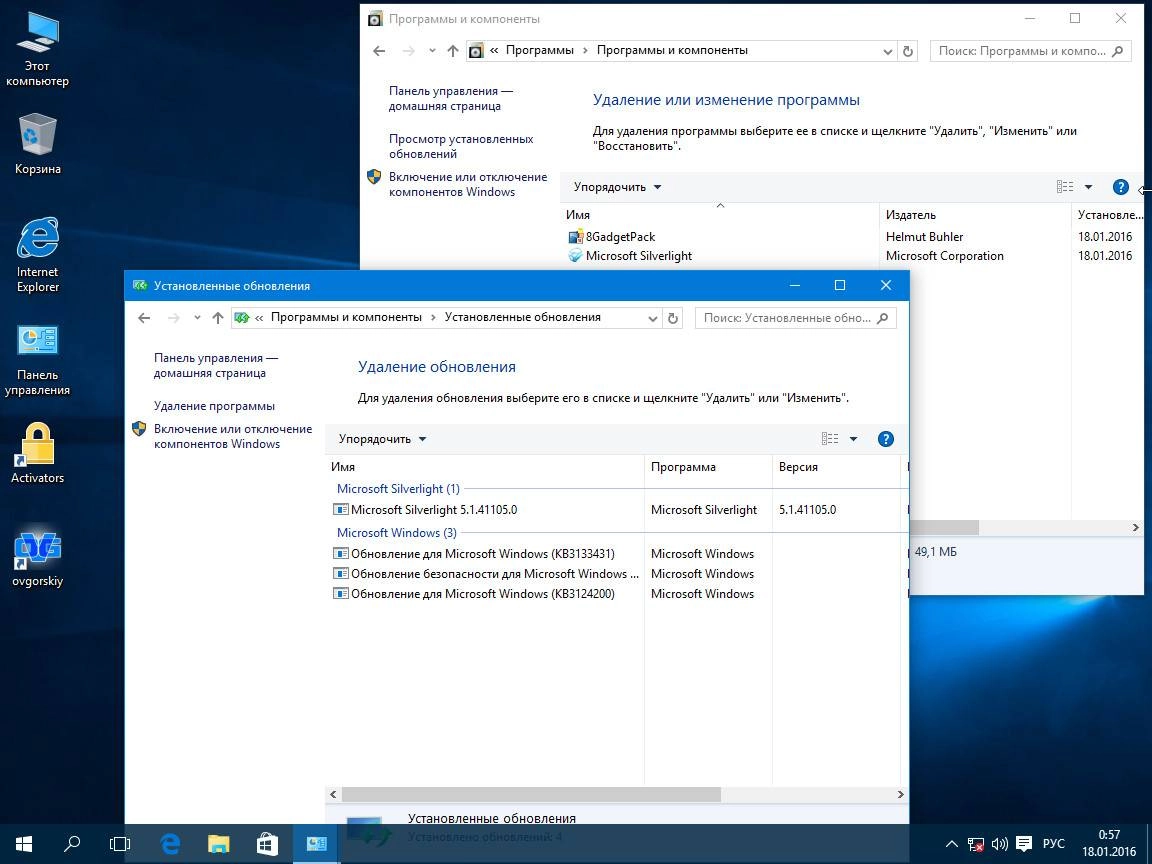The width and height of the screenshot is (1152, 864).
Task: Click Программы и компоненты breadcrumb in updates window
Action: (x=346, y=317)
